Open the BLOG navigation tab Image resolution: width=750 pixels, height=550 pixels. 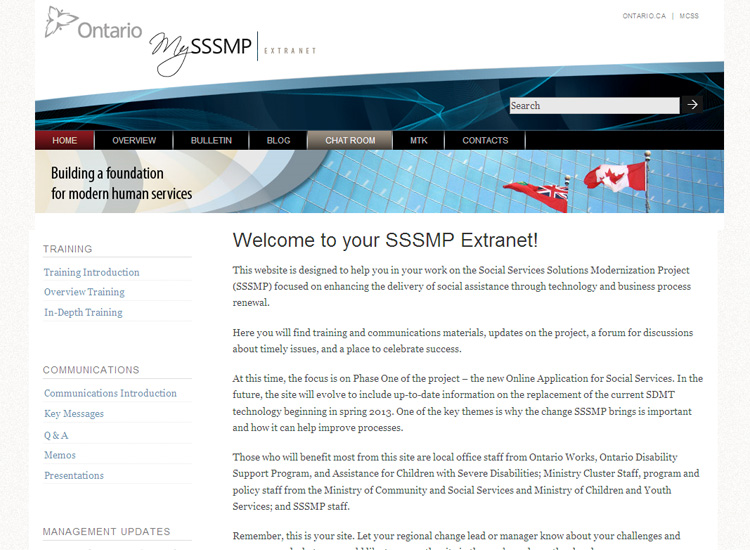pyautogui.click(x=278, y=141)
